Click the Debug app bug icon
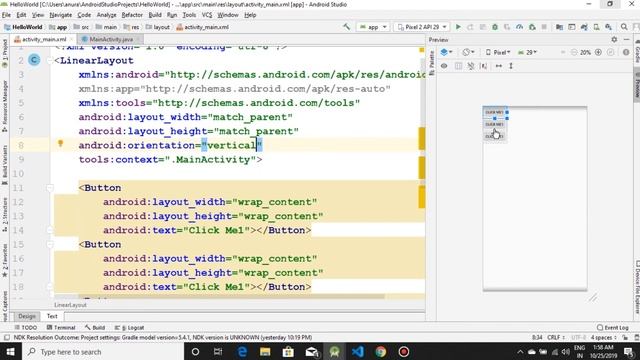 tap(495, 27)
